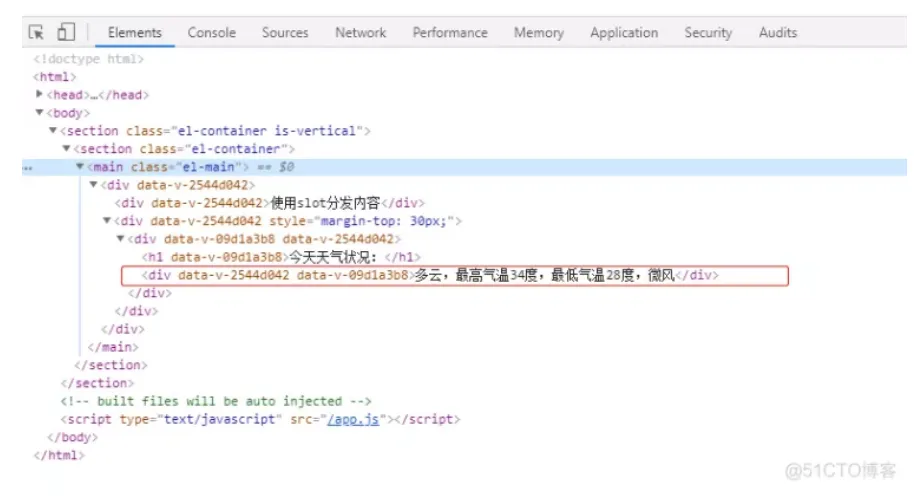Collapse the body element arrow
The height and width of the screenshot is (496, 917).
click(39, 112)
